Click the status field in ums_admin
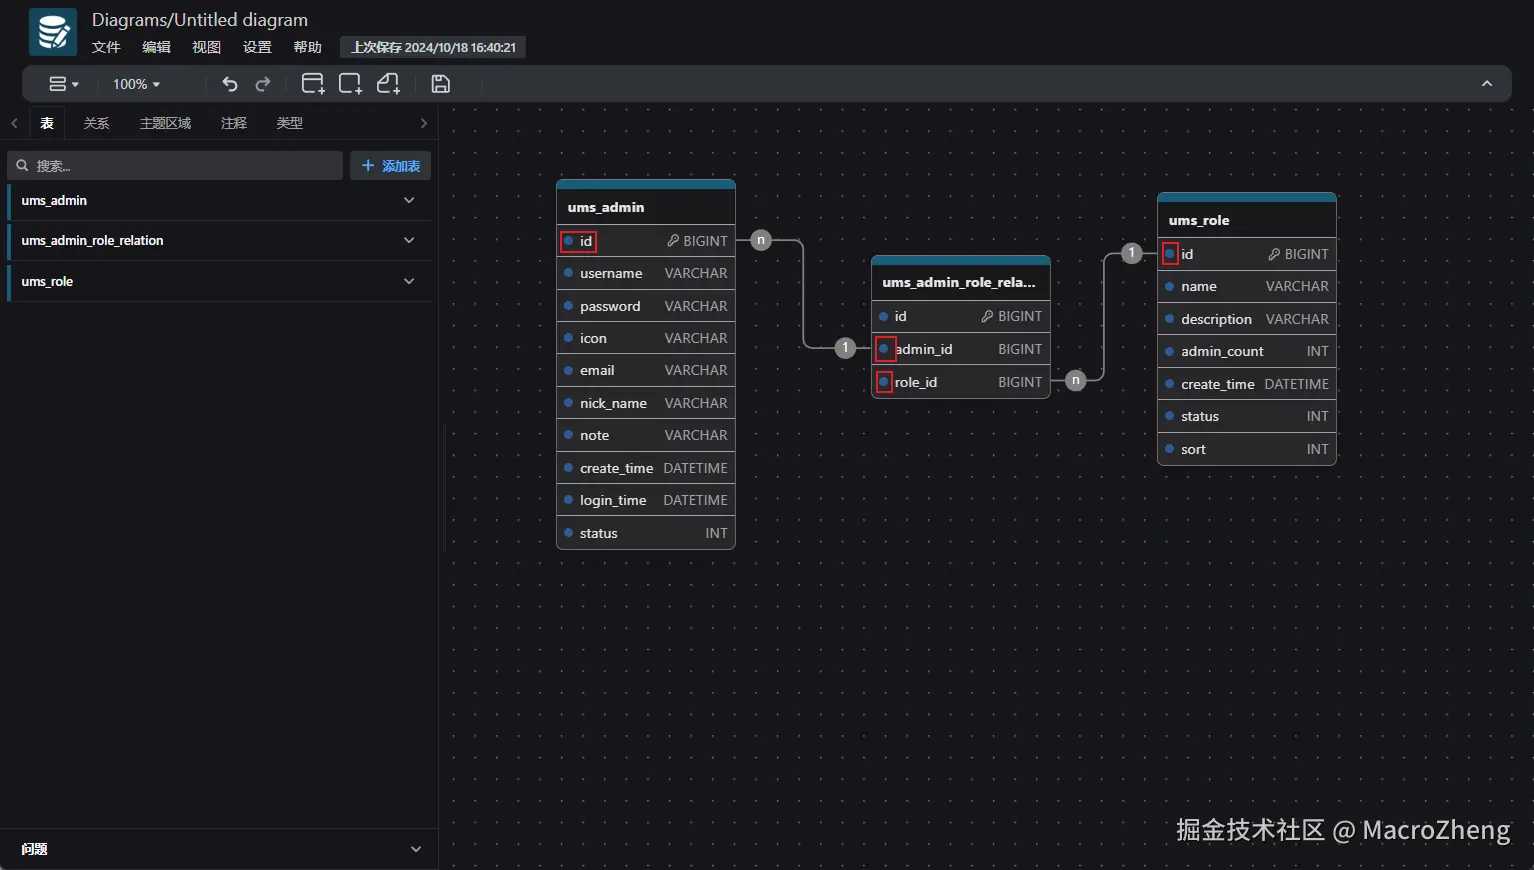The height and width of the screenshot is (870, 1534). click(x=646, y=533)
